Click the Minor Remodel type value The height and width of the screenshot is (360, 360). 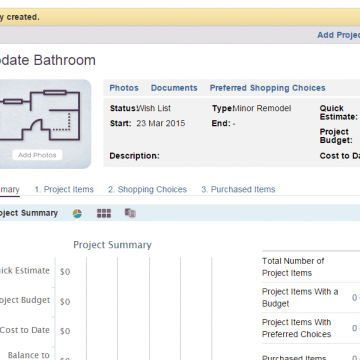(x=262, y=108)
